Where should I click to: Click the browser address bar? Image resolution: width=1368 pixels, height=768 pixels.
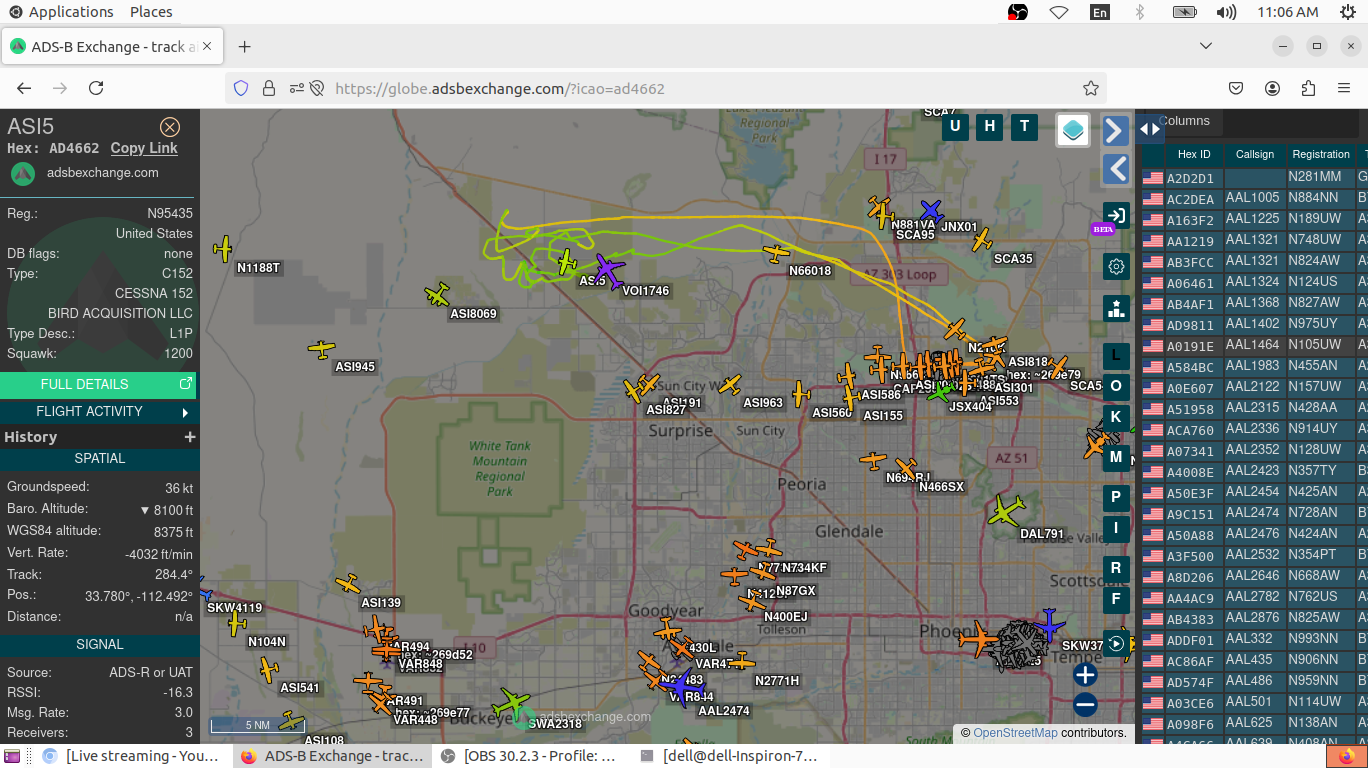click(666, 88)
